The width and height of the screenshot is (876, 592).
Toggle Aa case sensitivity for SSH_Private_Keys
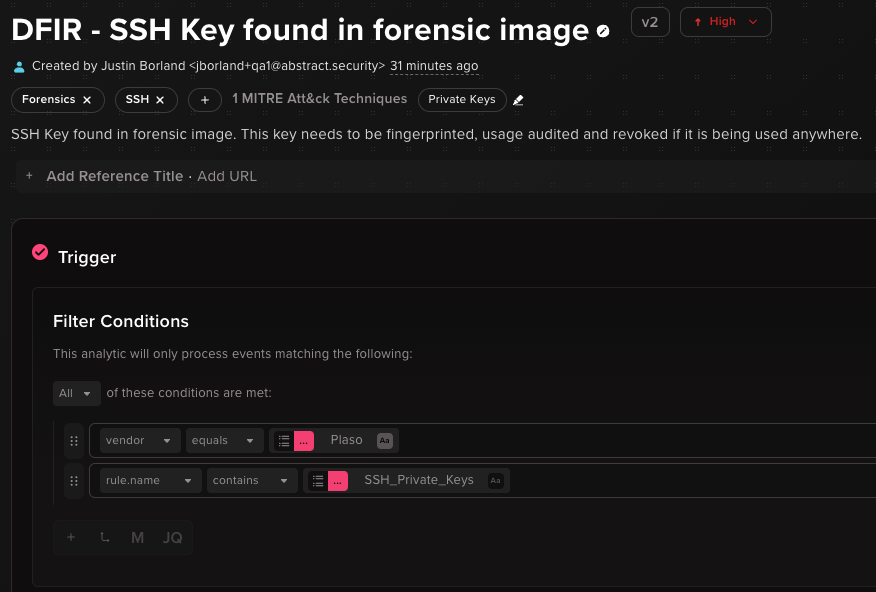pos(495,480)
